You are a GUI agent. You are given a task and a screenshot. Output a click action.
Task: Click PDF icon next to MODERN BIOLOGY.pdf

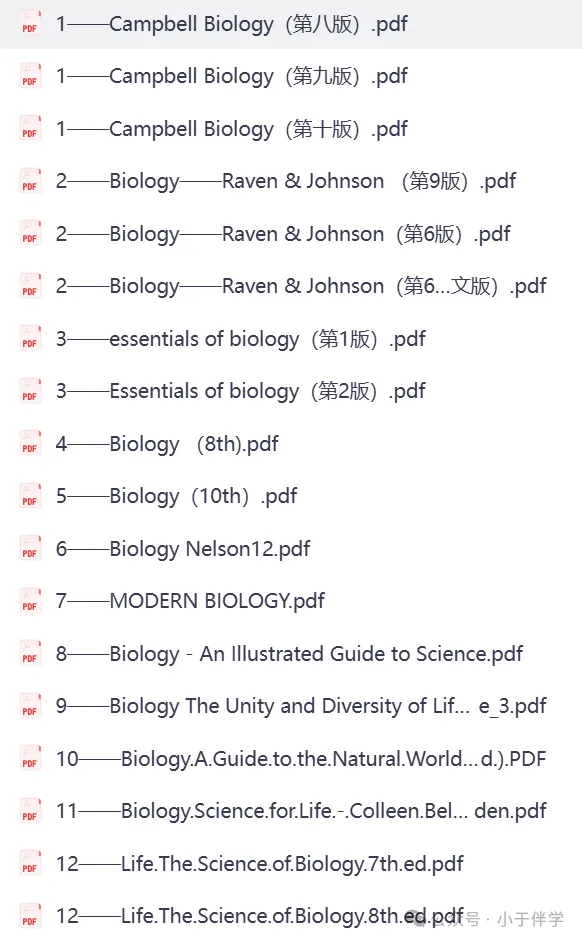click(30, 601)
